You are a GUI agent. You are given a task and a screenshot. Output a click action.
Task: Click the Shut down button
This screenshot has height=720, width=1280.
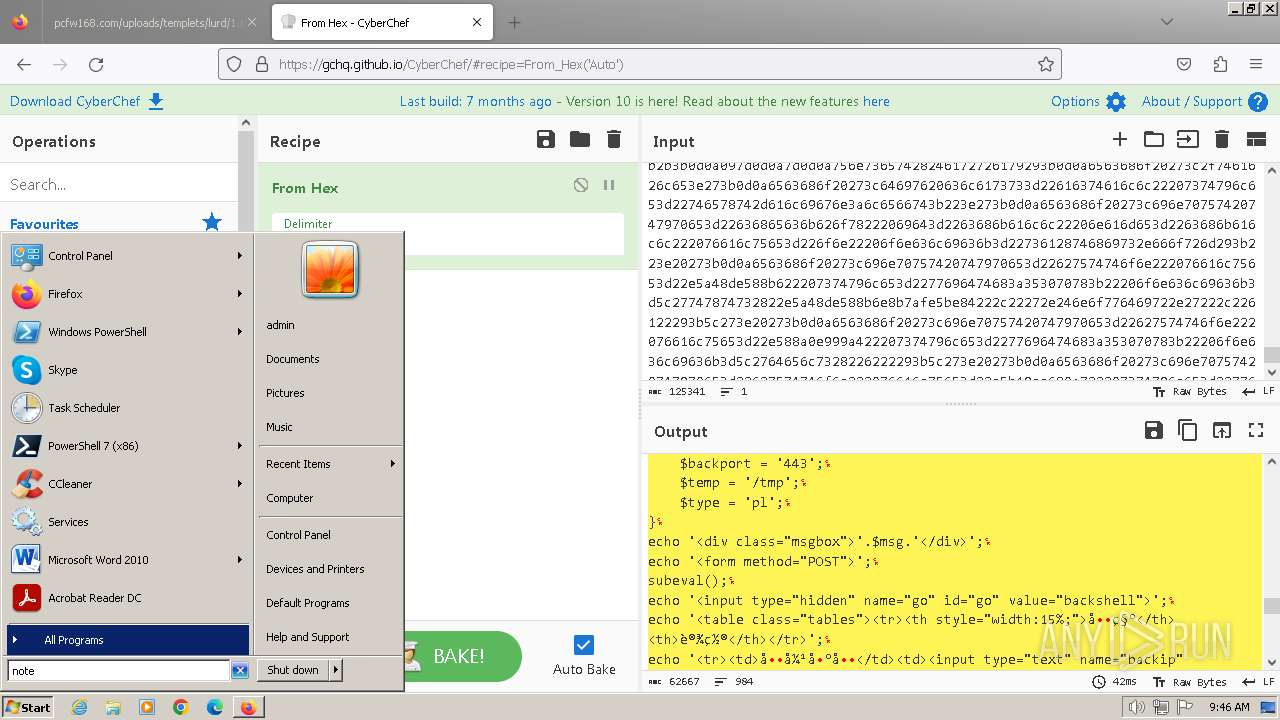(293, 670)
